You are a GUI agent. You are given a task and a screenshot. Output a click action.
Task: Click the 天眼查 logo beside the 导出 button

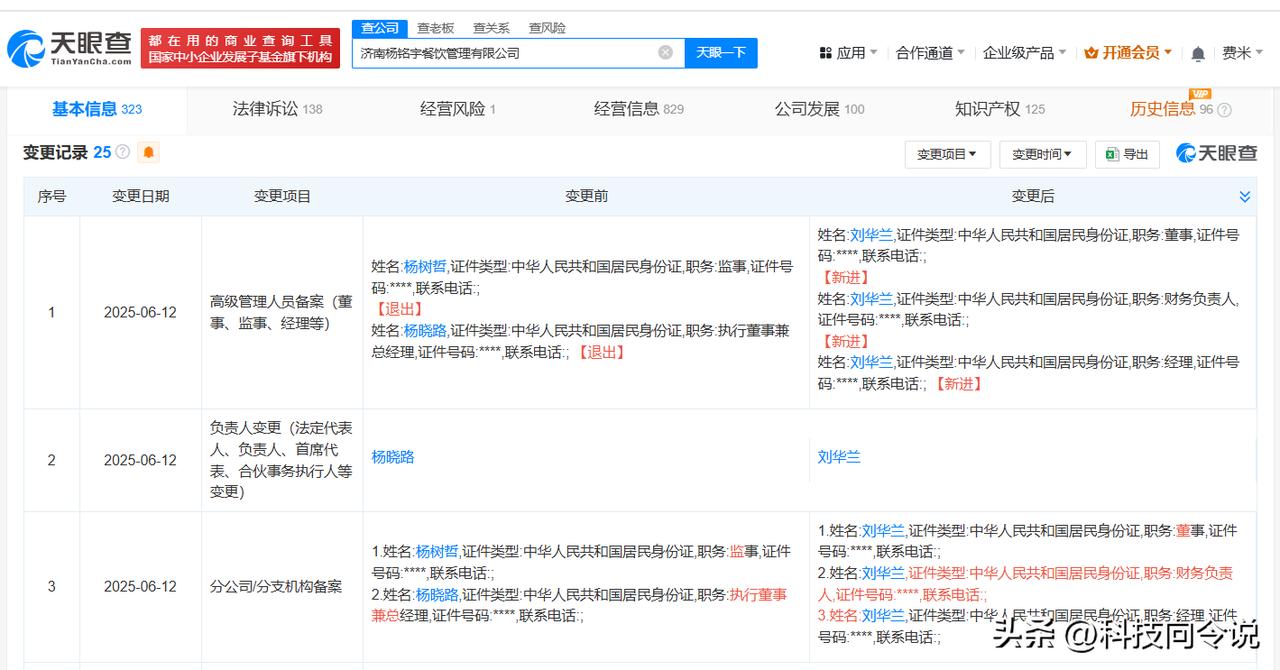1216,153
